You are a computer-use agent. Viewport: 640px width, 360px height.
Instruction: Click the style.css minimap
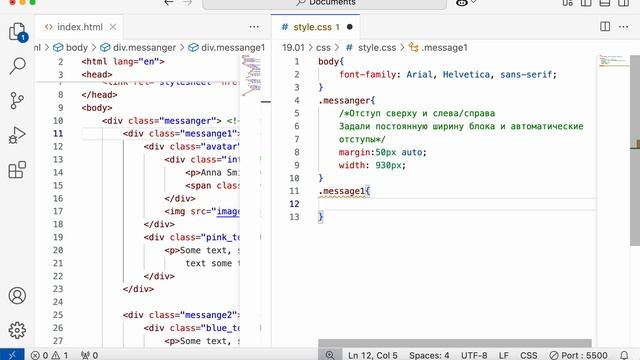[x=613, y=61]
